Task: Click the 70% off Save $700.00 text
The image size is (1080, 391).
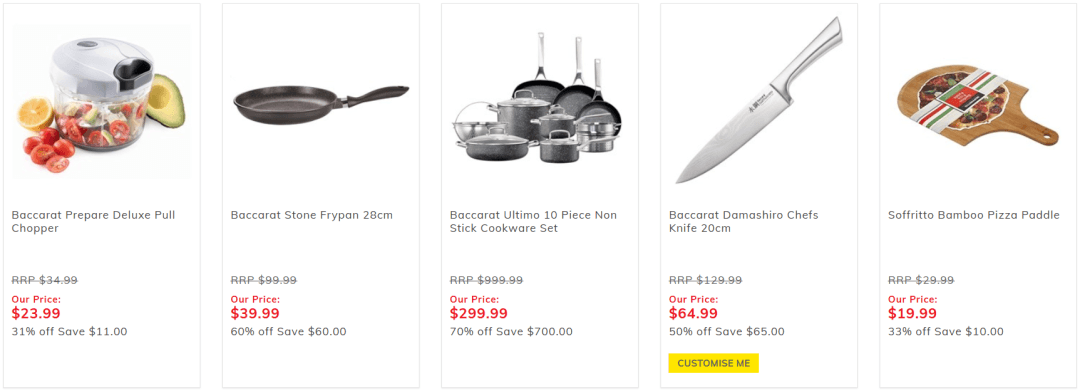Action: pos(511,332)
